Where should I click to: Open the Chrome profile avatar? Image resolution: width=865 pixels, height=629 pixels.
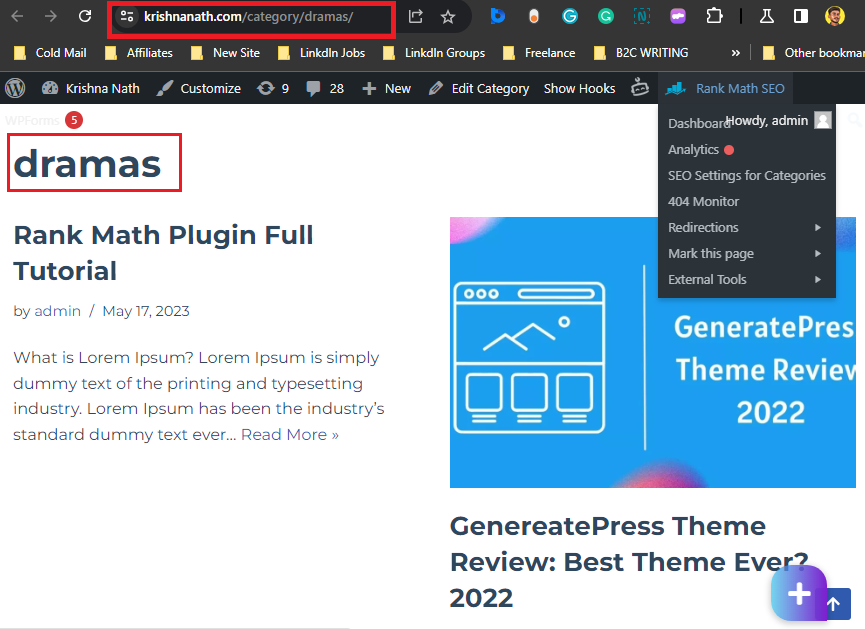[x=835, y=16]
